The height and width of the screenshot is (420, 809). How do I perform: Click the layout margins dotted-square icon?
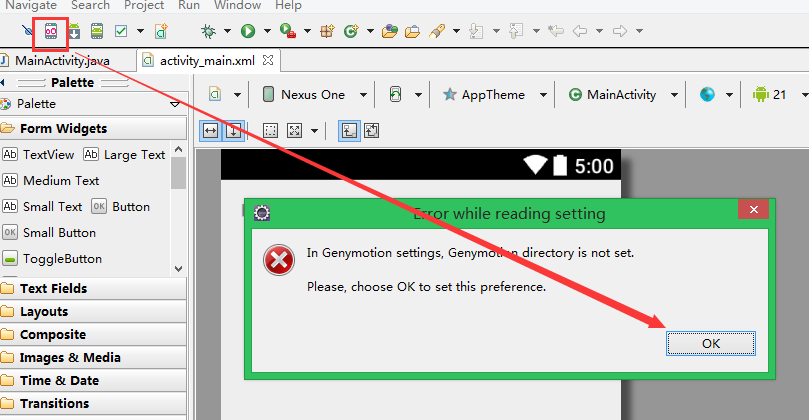270,131
